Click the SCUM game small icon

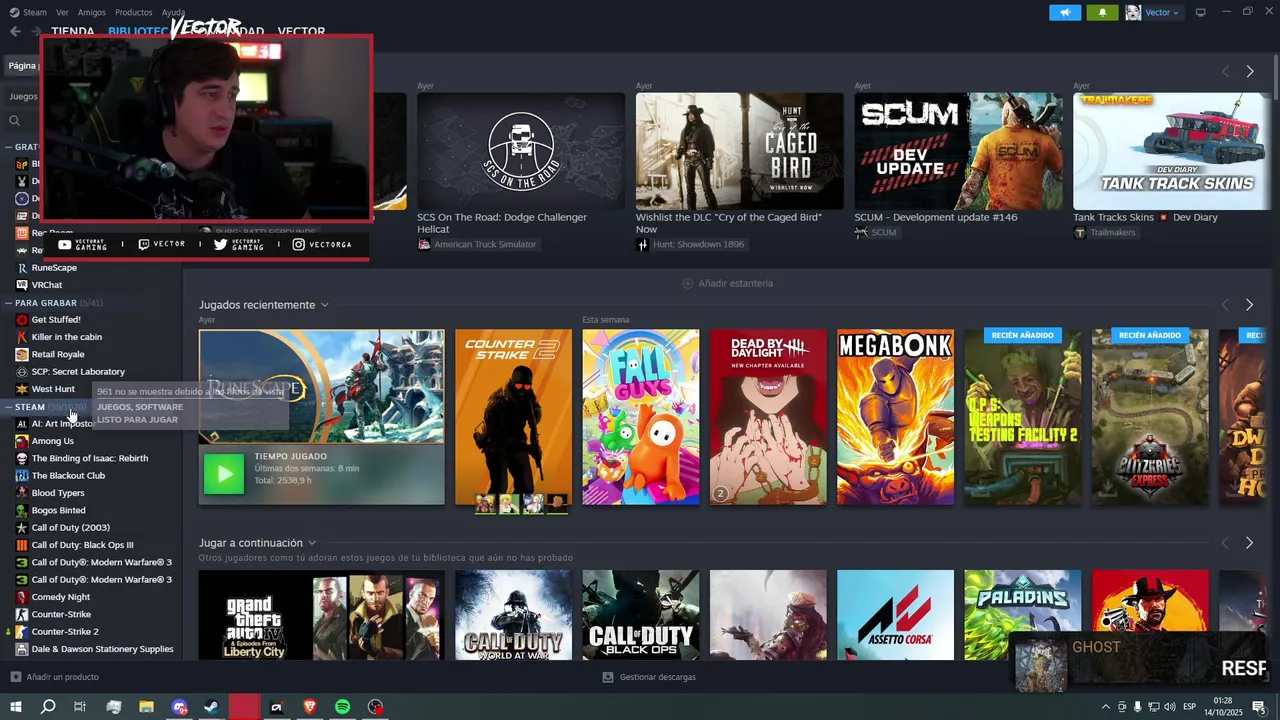point(861,232)
